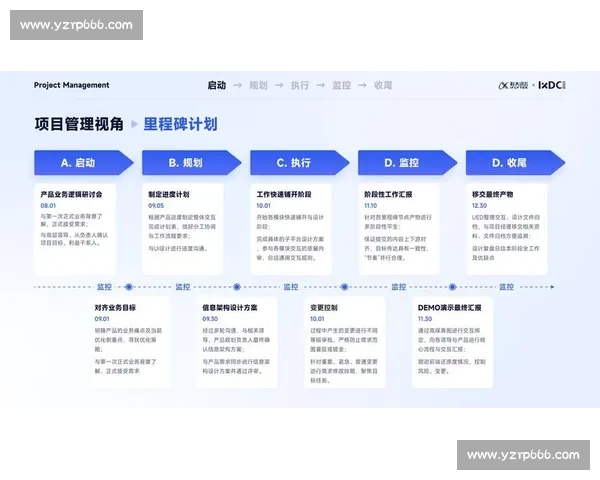Select the blue C. 执行 arrow banner
This screenshot has width=600, height=480.
tap(297, 162)
